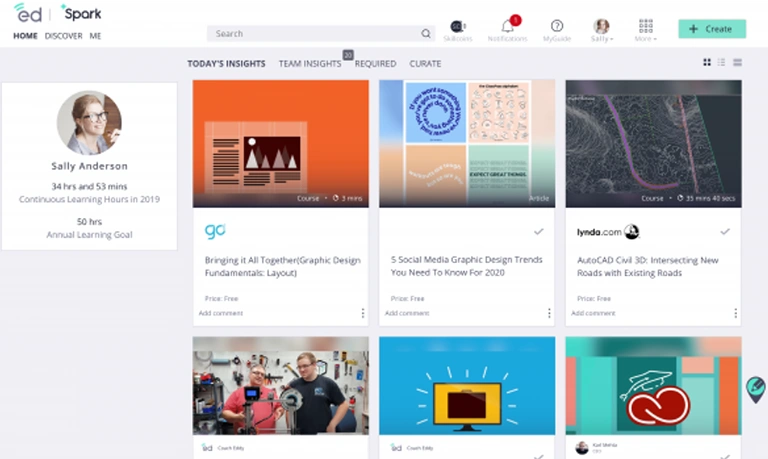This screenshot has height=459, width=768.
Task: Click the Create button
Action: point(712,29)
